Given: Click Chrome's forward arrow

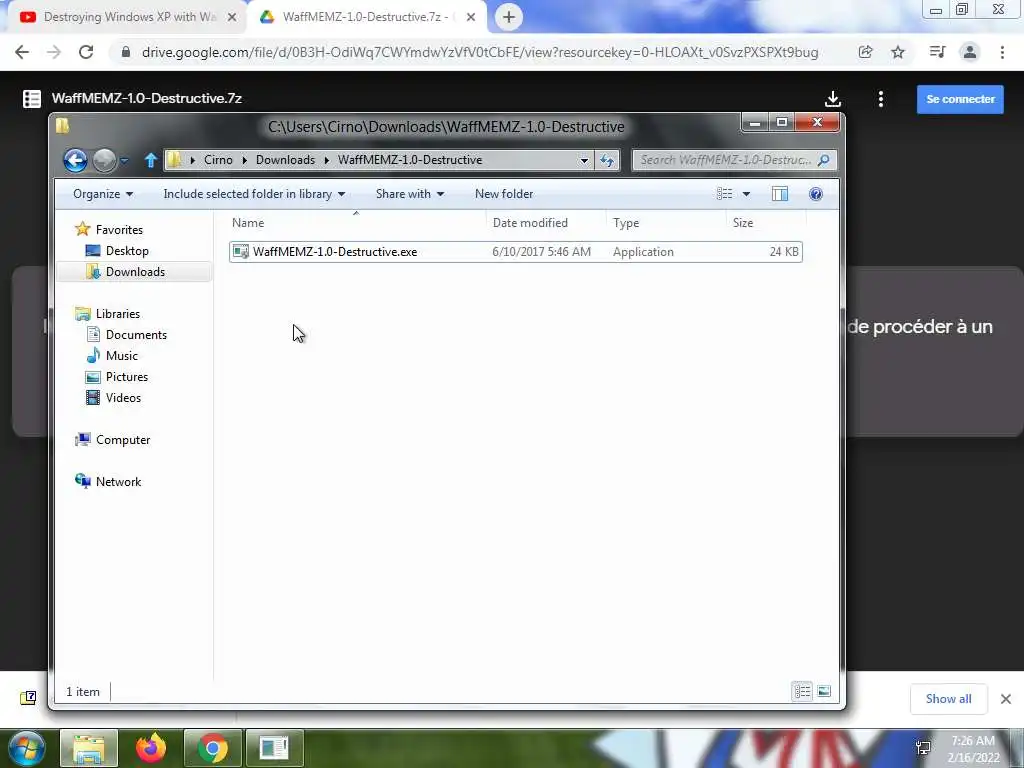Looking at the screenshot, I should 54,52.
